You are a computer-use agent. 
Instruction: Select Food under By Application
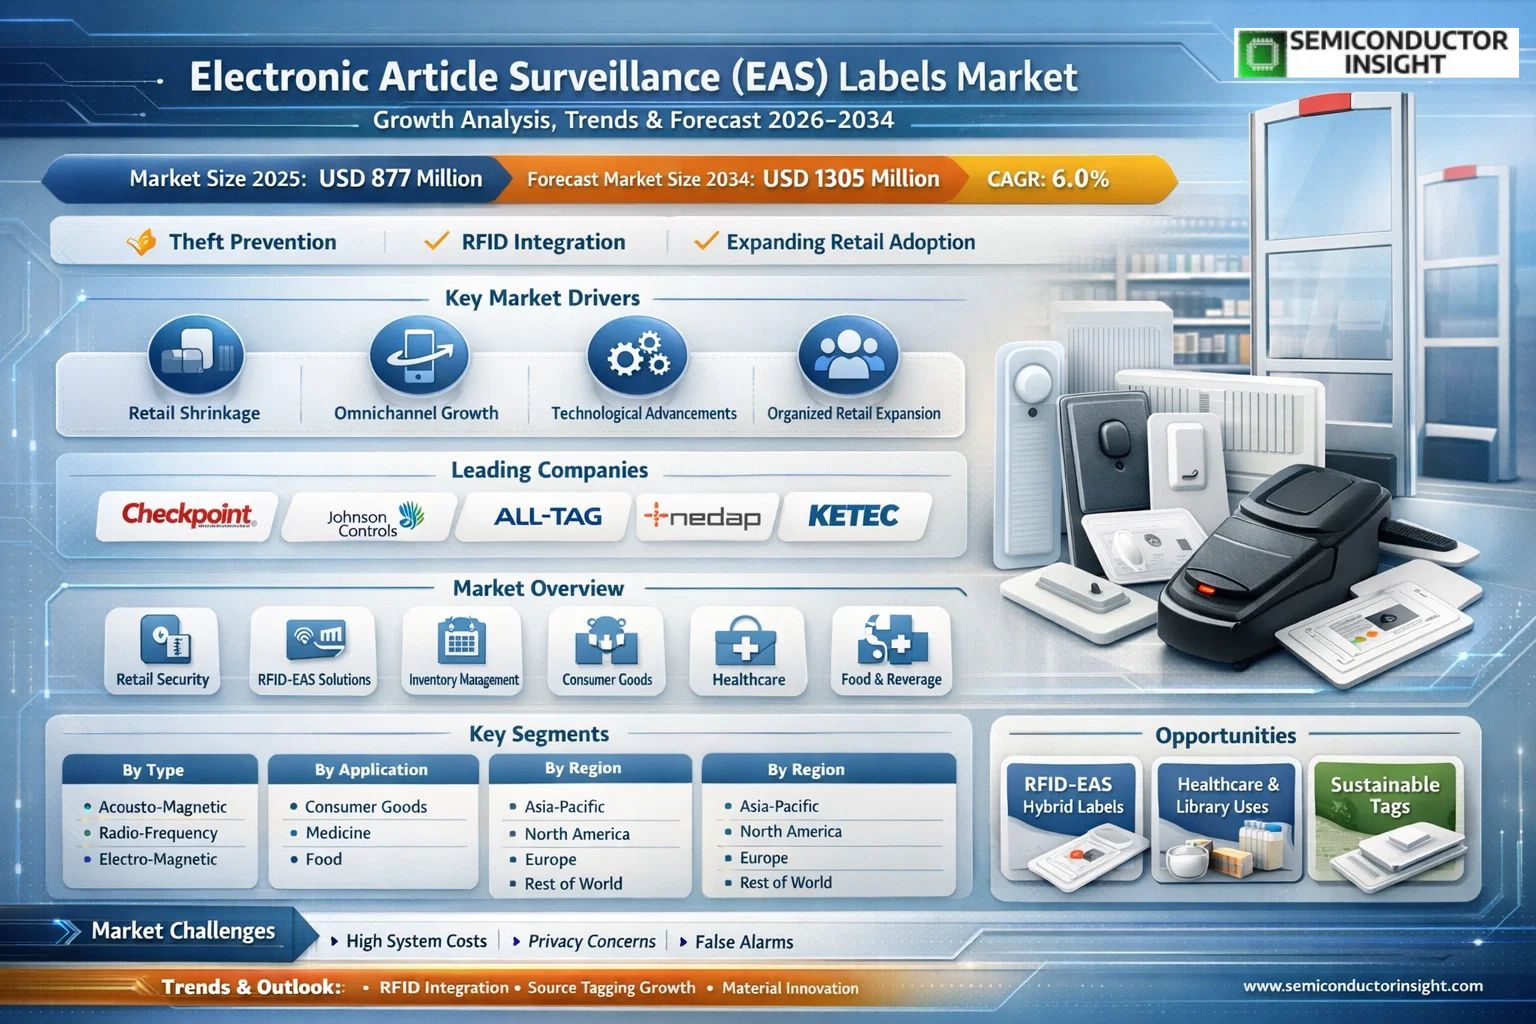(324, 859)
